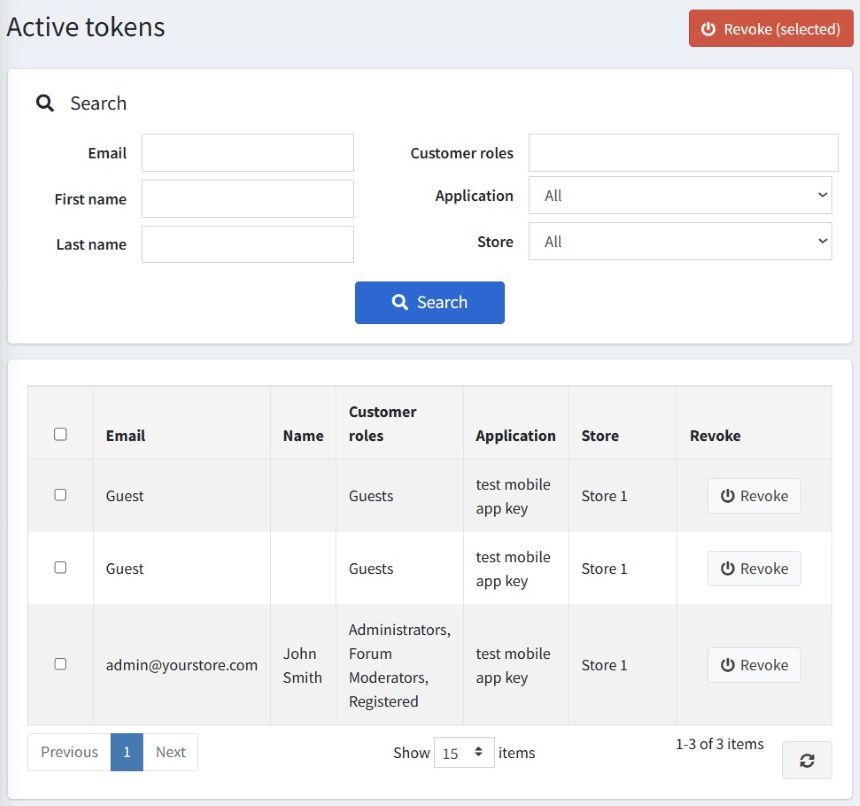The height and width of the screenshot is (806, 860).
Task: Revoke the first Guest token
Action: coord(754,496)
